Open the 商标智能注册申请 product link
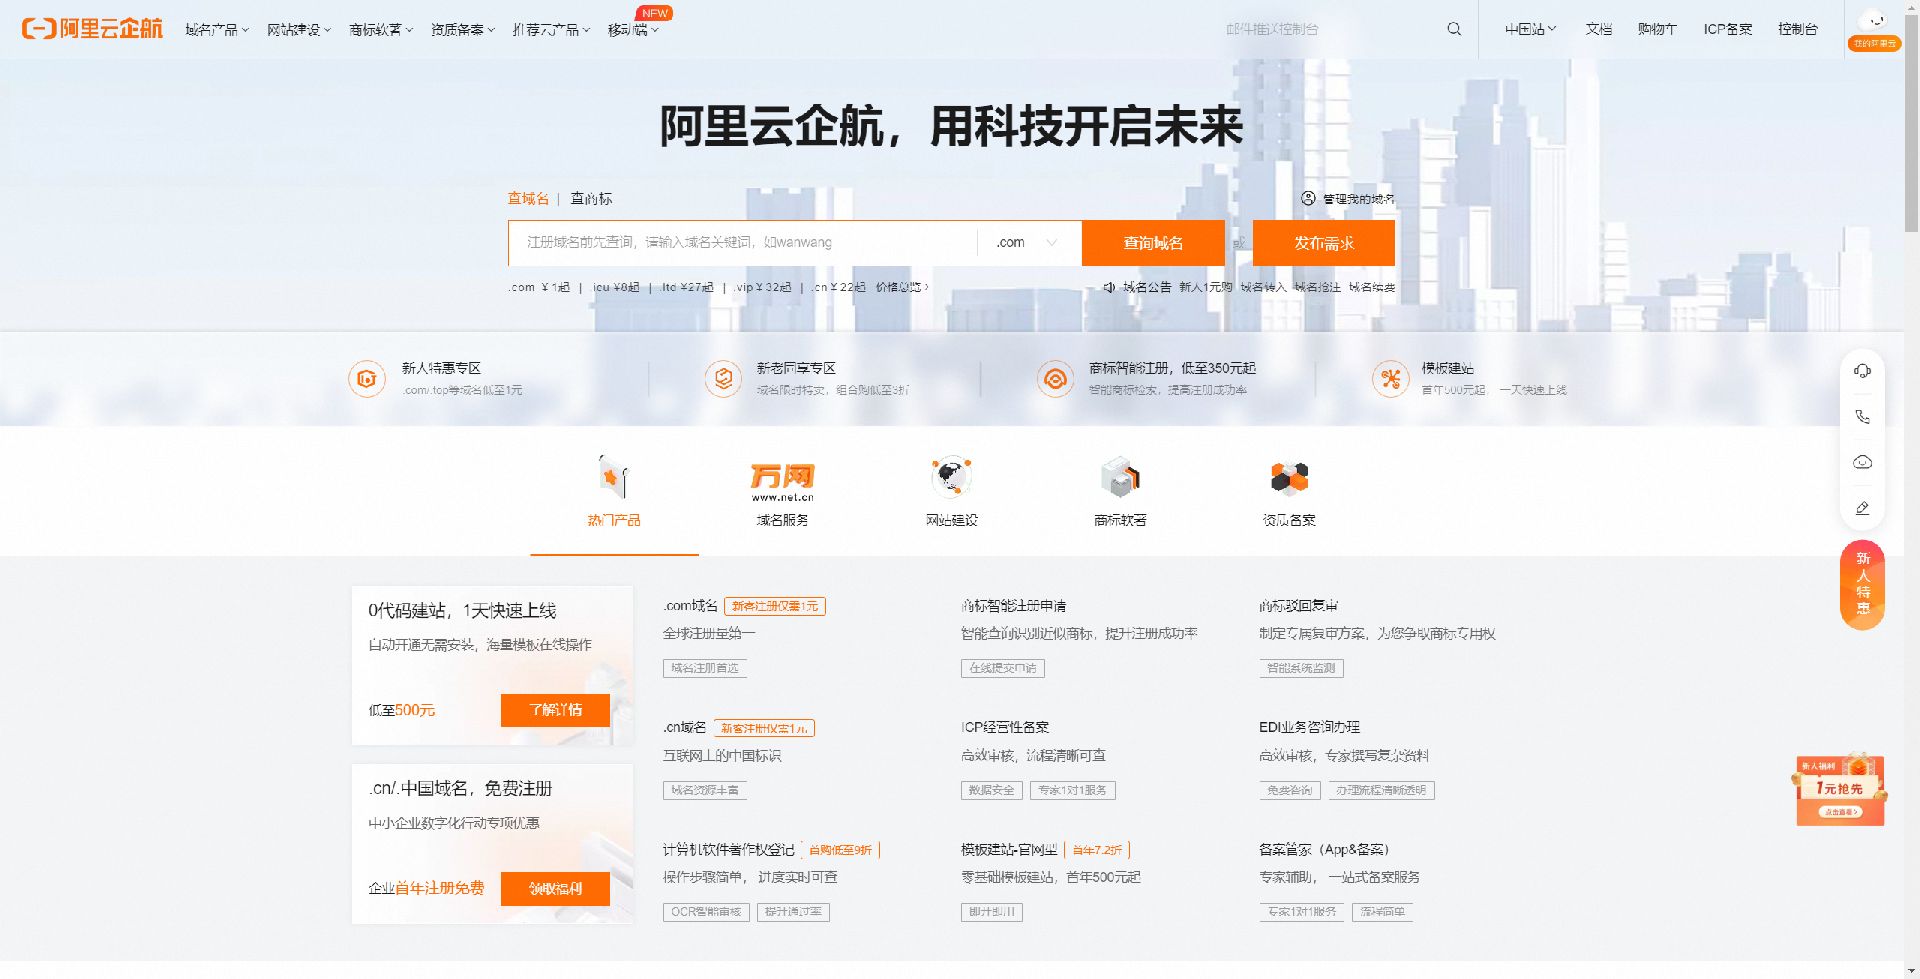Screen dimensions: 1920x979 (x=1013, y=606)
